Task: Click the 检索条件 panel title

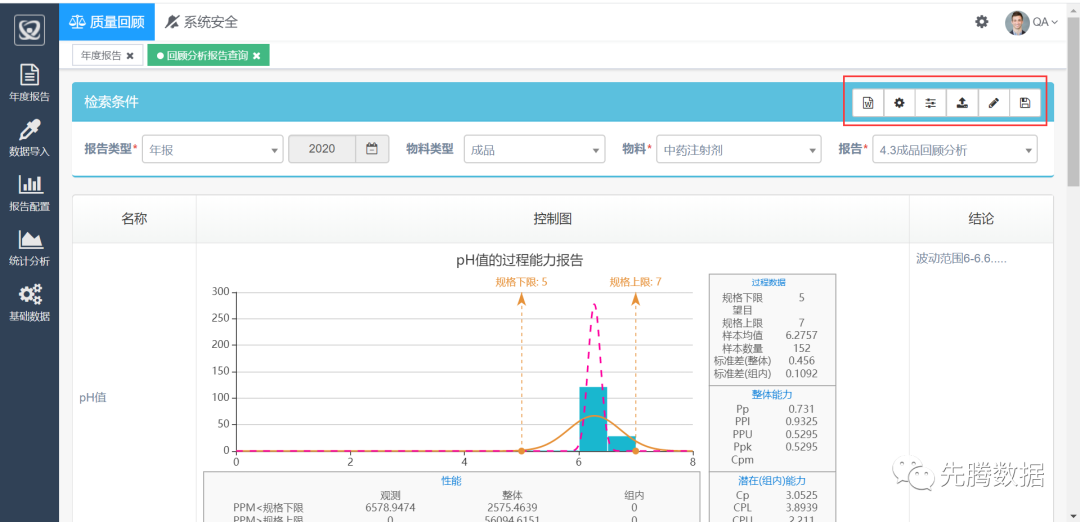Action: pos(111,102)
